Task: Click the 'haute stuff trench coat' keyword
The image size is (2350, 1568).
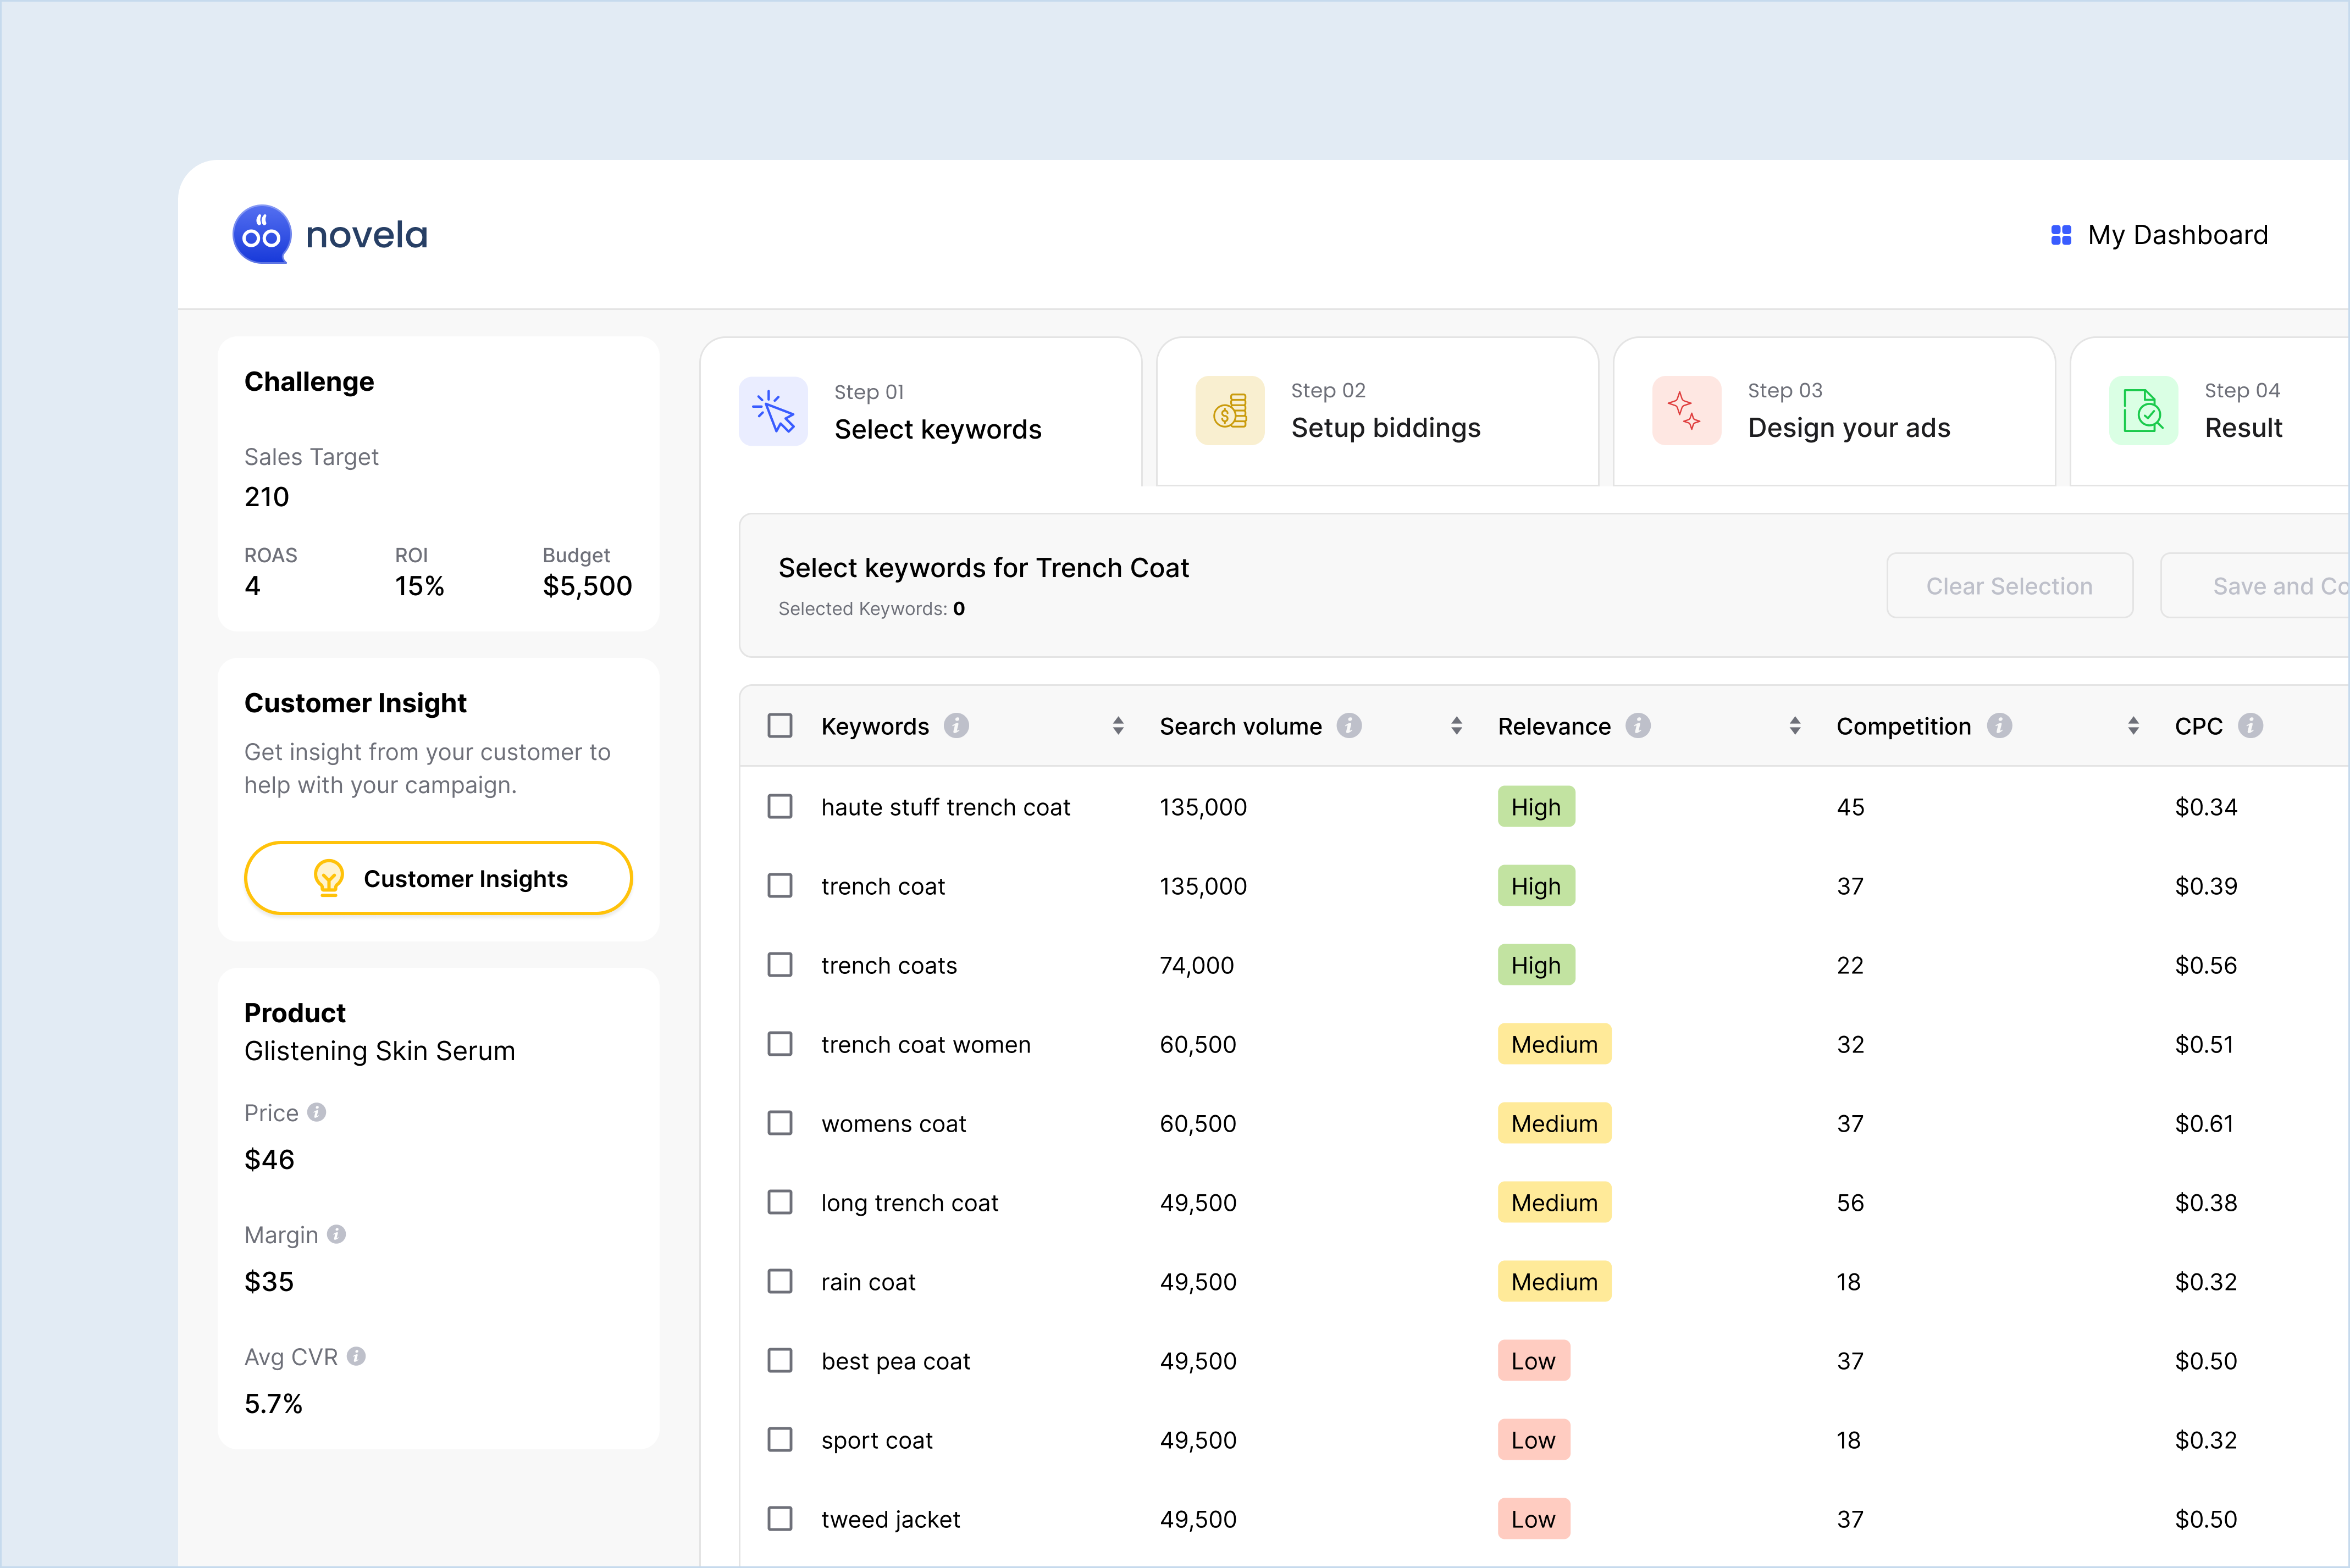Action: coord(945,807)
